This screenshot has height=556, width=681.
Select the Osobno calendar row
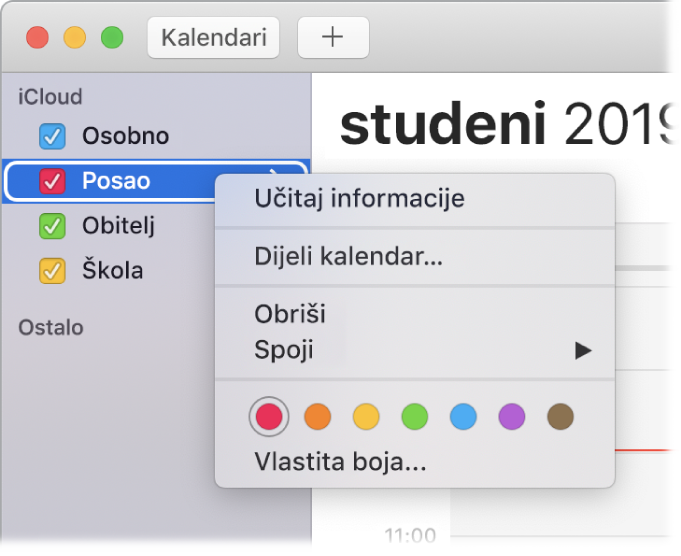(x=156, y=136)
